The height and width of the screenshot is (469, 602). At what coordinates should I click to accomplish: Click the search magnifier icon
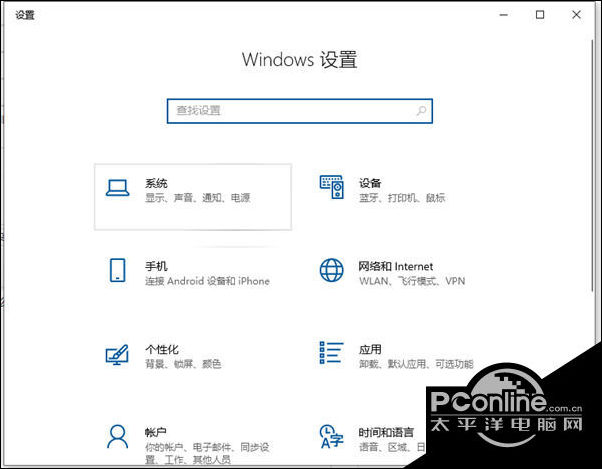pos(421,111)
